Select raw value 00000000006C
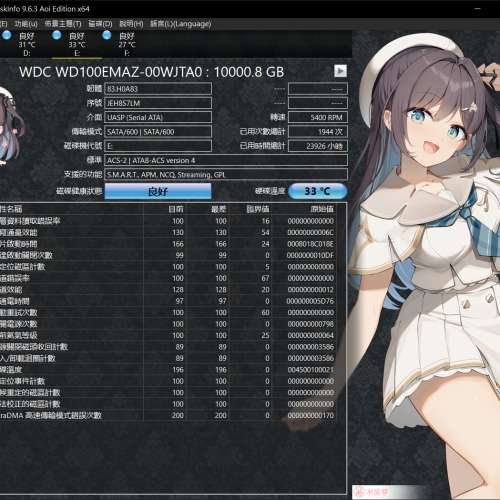Screen dimensions: 500x500 311,232
